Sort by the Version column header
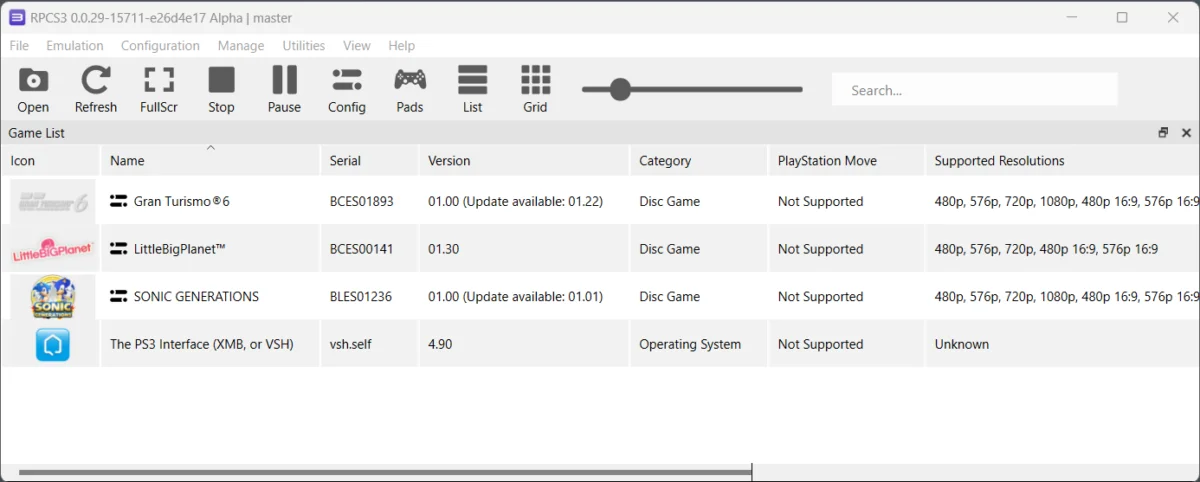 tap(524, 160)
